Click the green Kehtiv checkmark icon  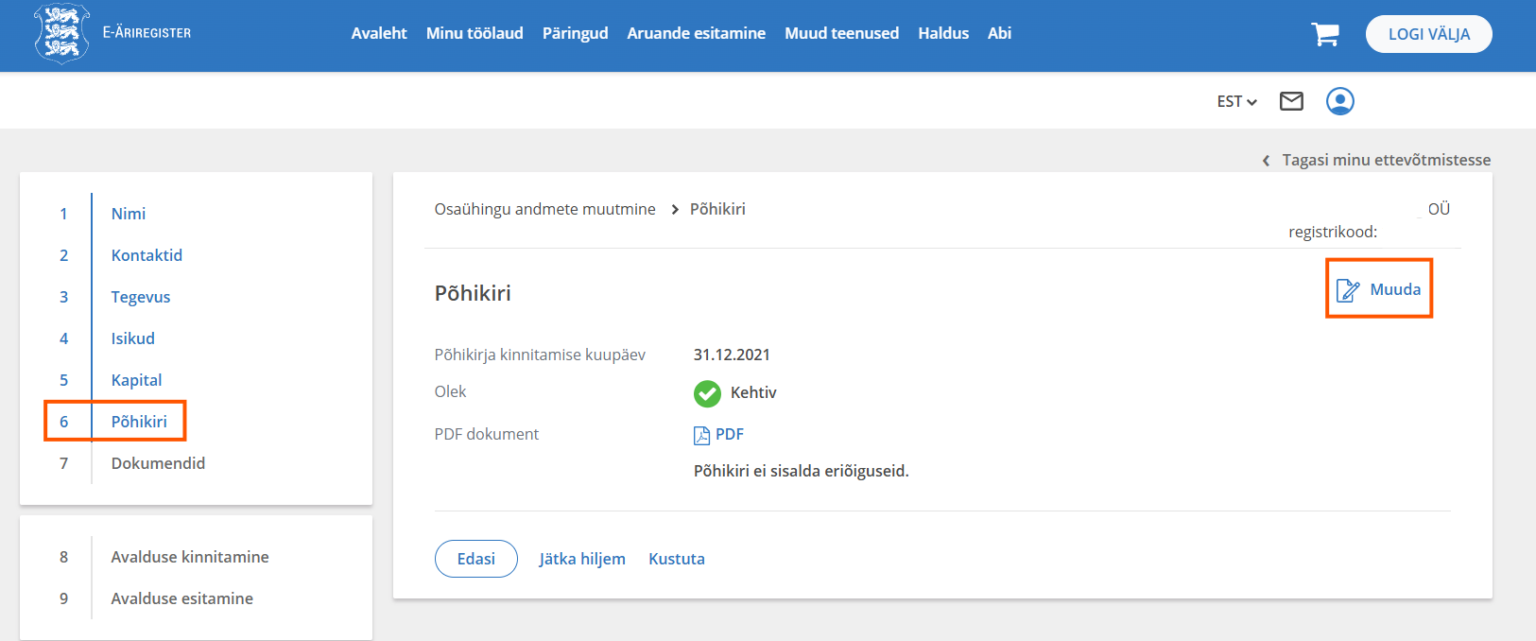(x=707, y=393)
